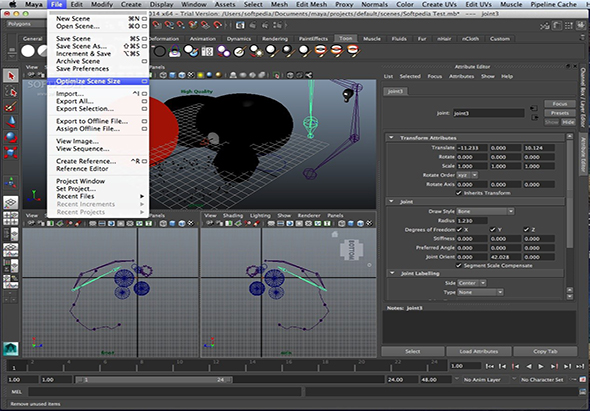Click the go to output connection icon below it
590x411 pixels.
pos(534,118)
